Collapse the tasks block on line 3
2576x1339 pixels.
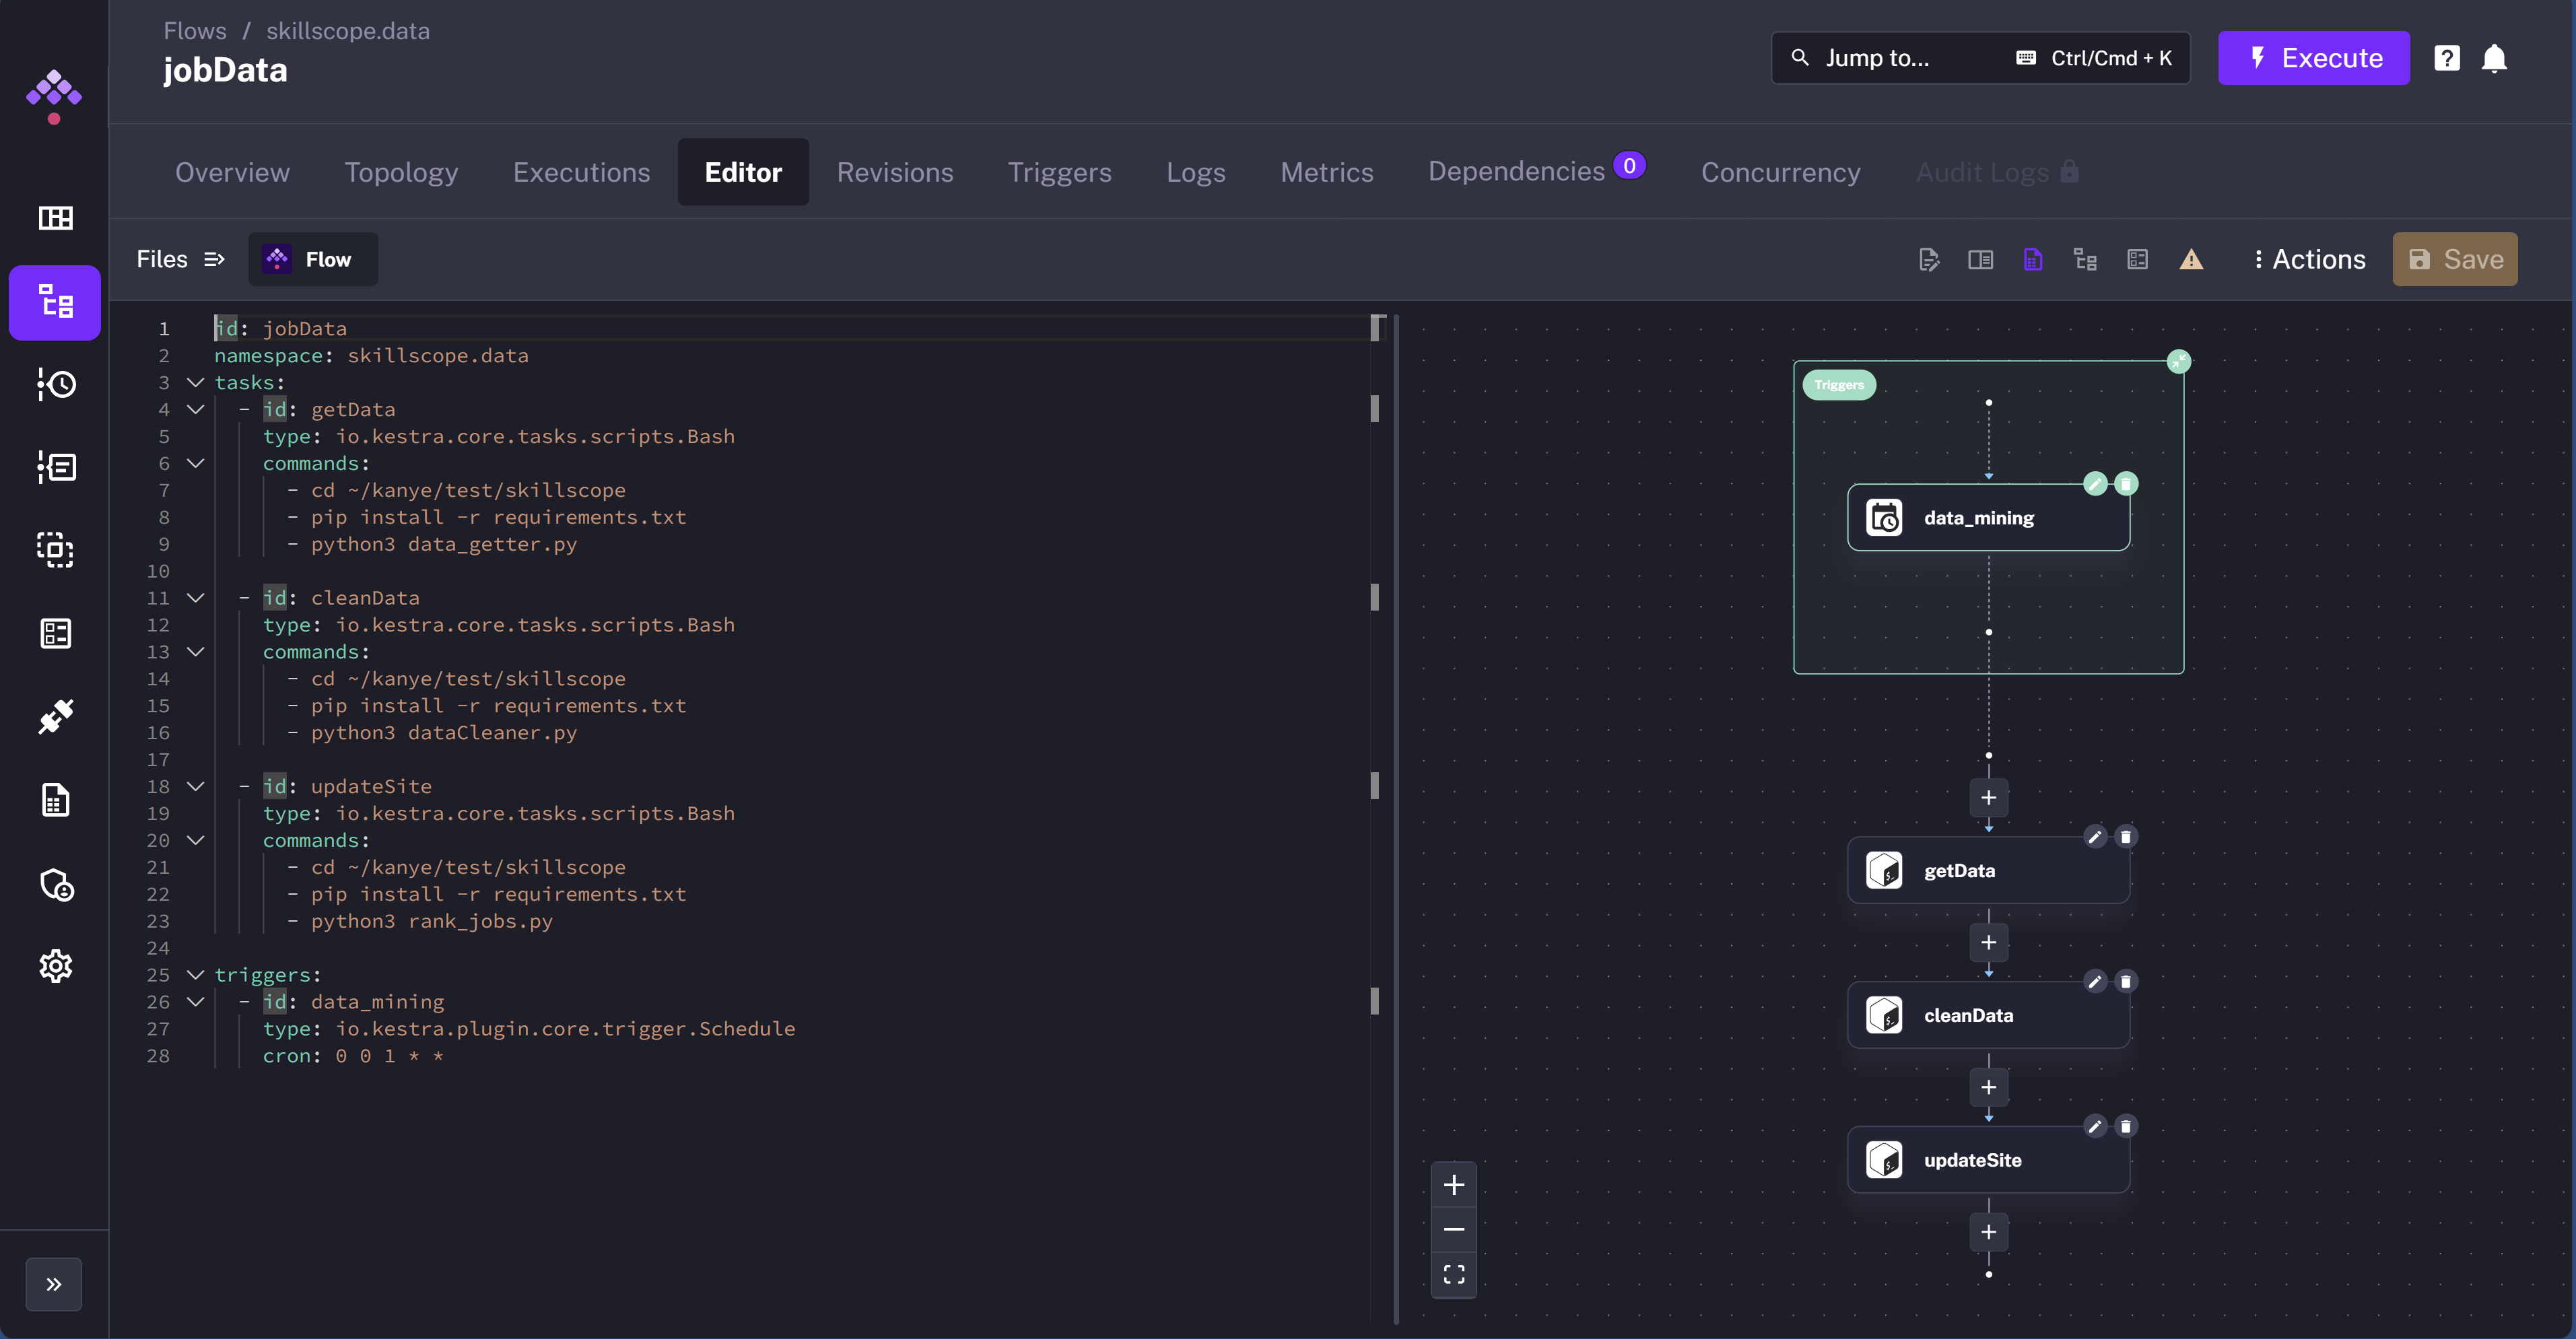pos(196,383)
